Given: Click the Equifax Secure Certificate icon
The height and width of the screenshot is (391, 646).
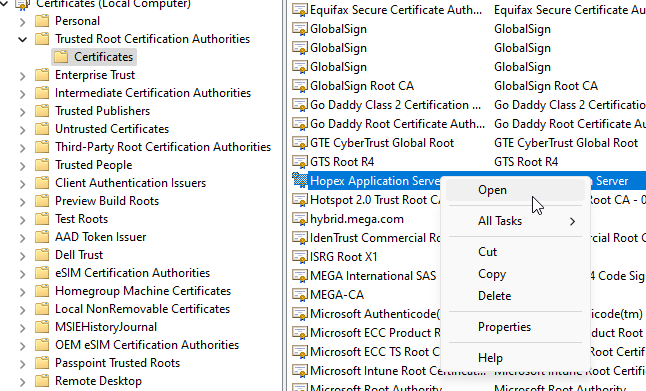Looking at the screenshot, I should pos(300,10).
